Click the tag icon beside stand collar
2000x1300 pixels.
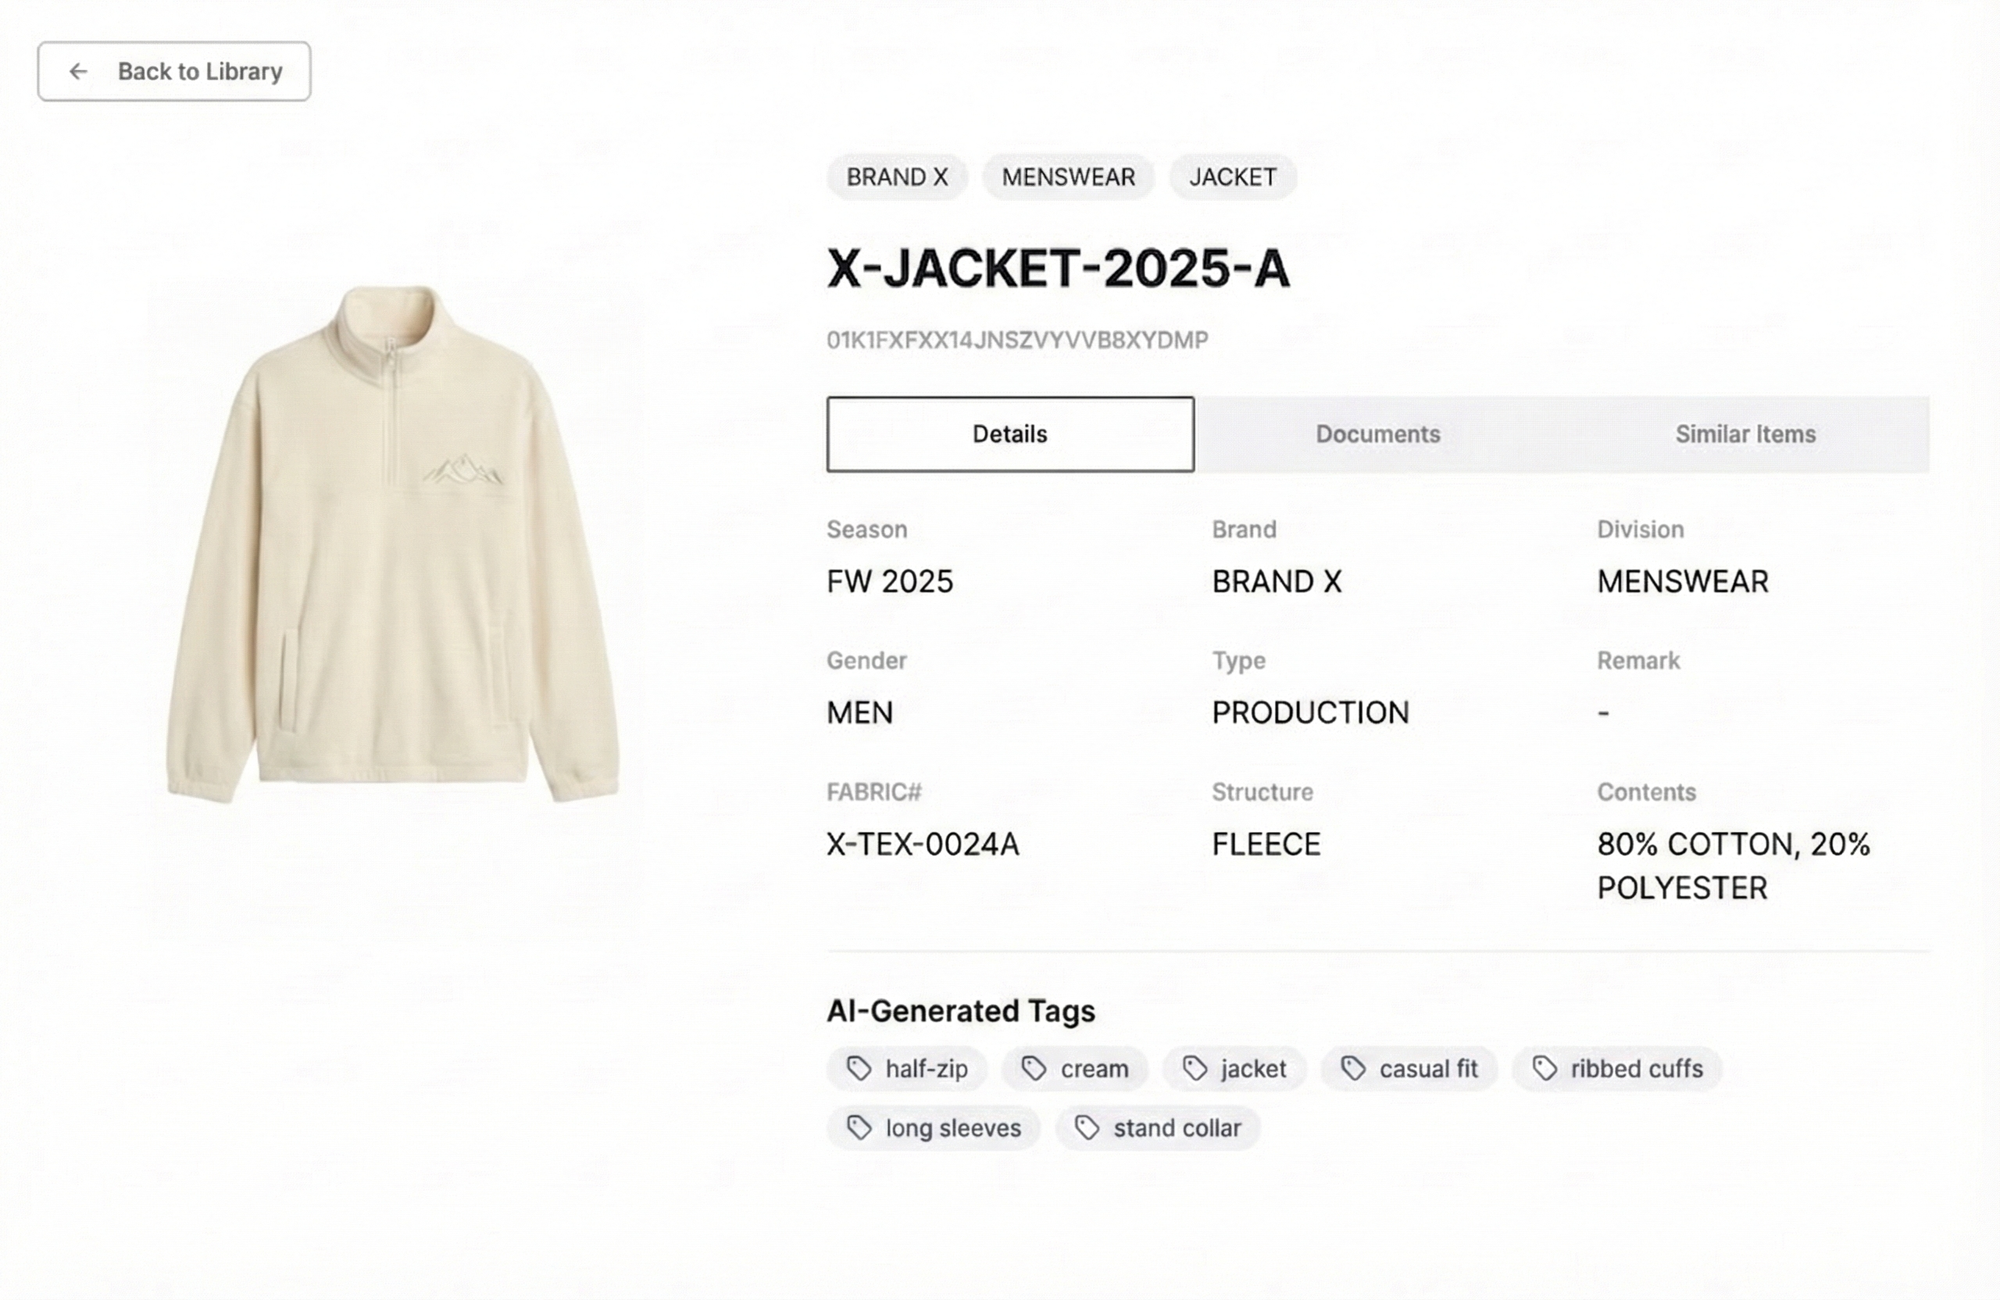coord(1087,1128)
